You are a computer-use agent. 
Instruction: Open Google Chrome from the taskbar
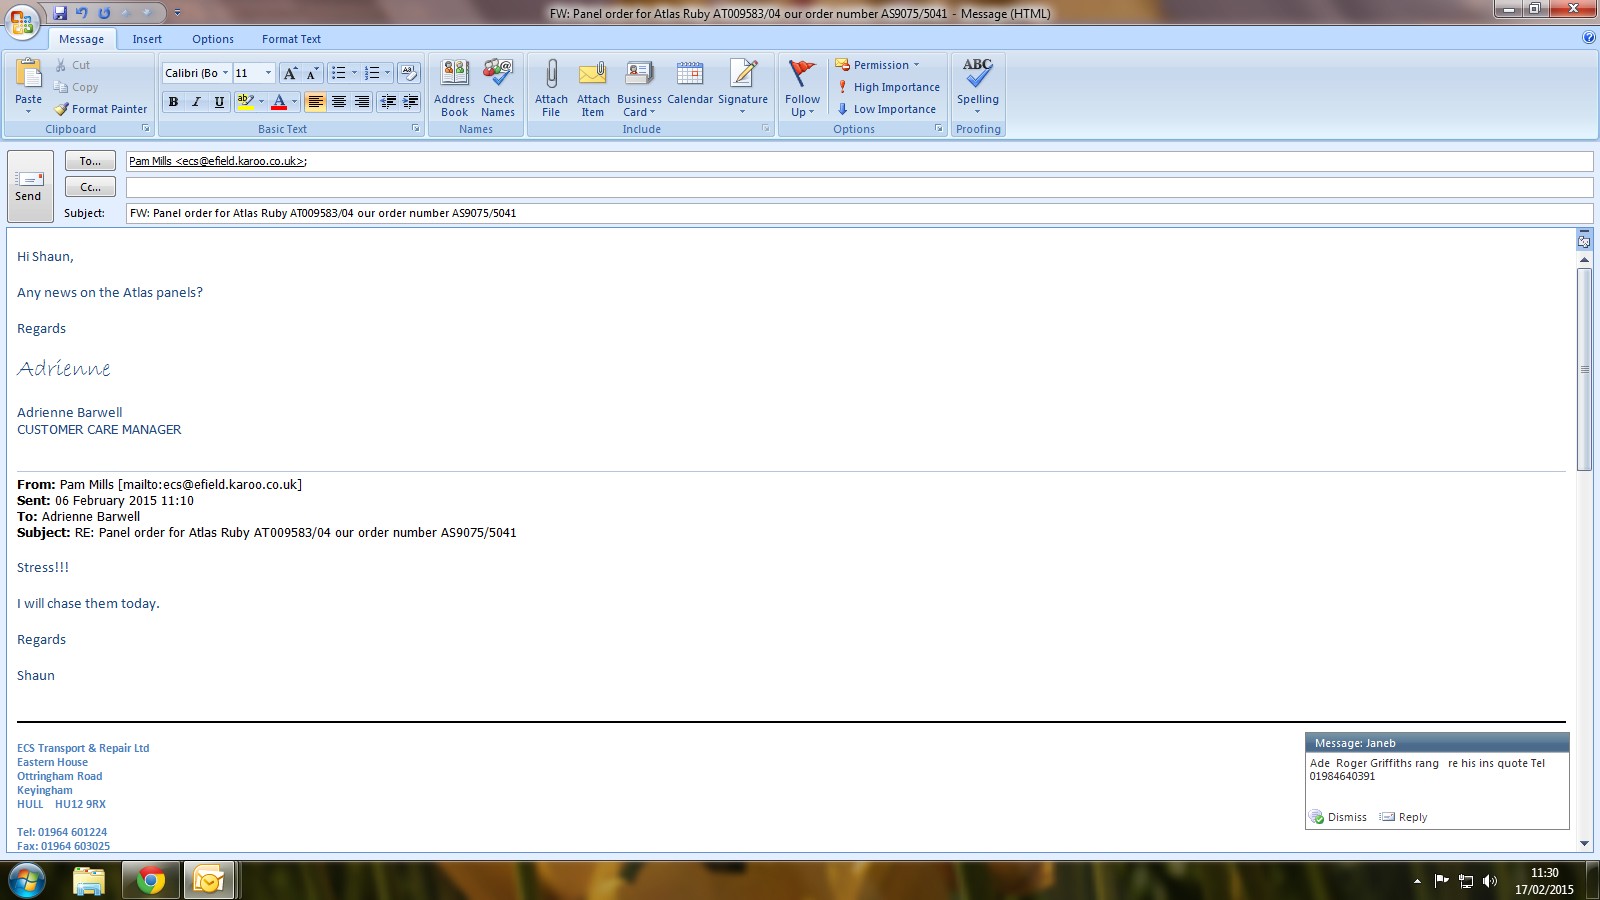[151, 880]
